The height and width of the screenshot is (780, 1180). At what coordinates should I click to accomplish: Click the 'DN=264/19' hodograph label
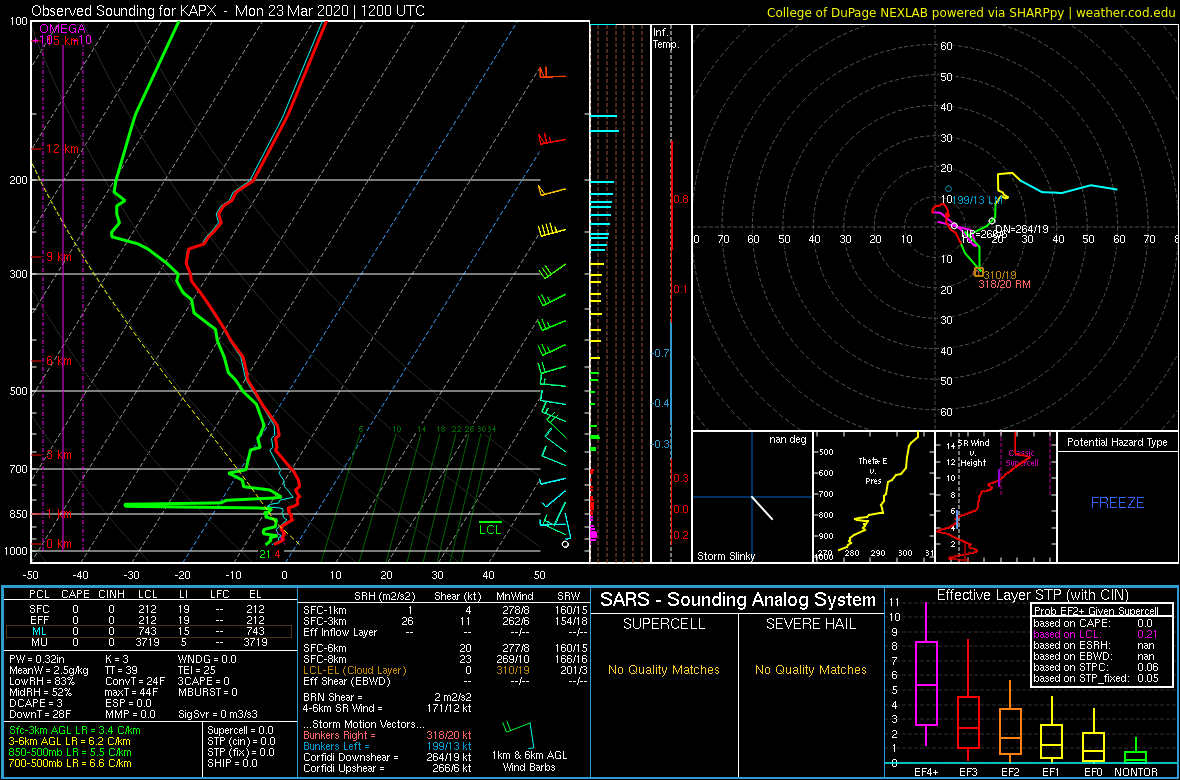(x=1021, y=229)
